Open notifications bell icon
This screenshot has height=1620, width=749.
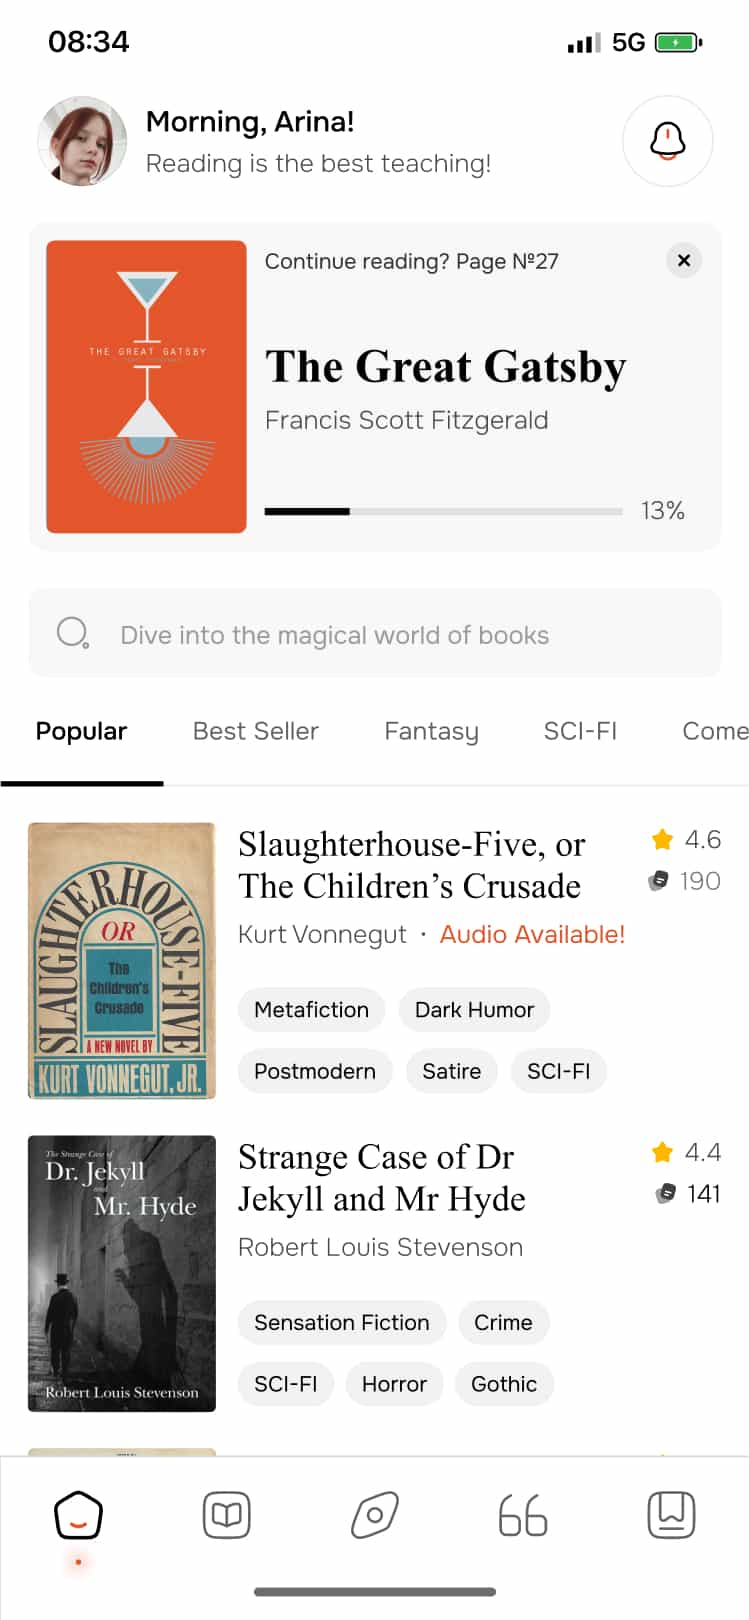click(667, 141)
